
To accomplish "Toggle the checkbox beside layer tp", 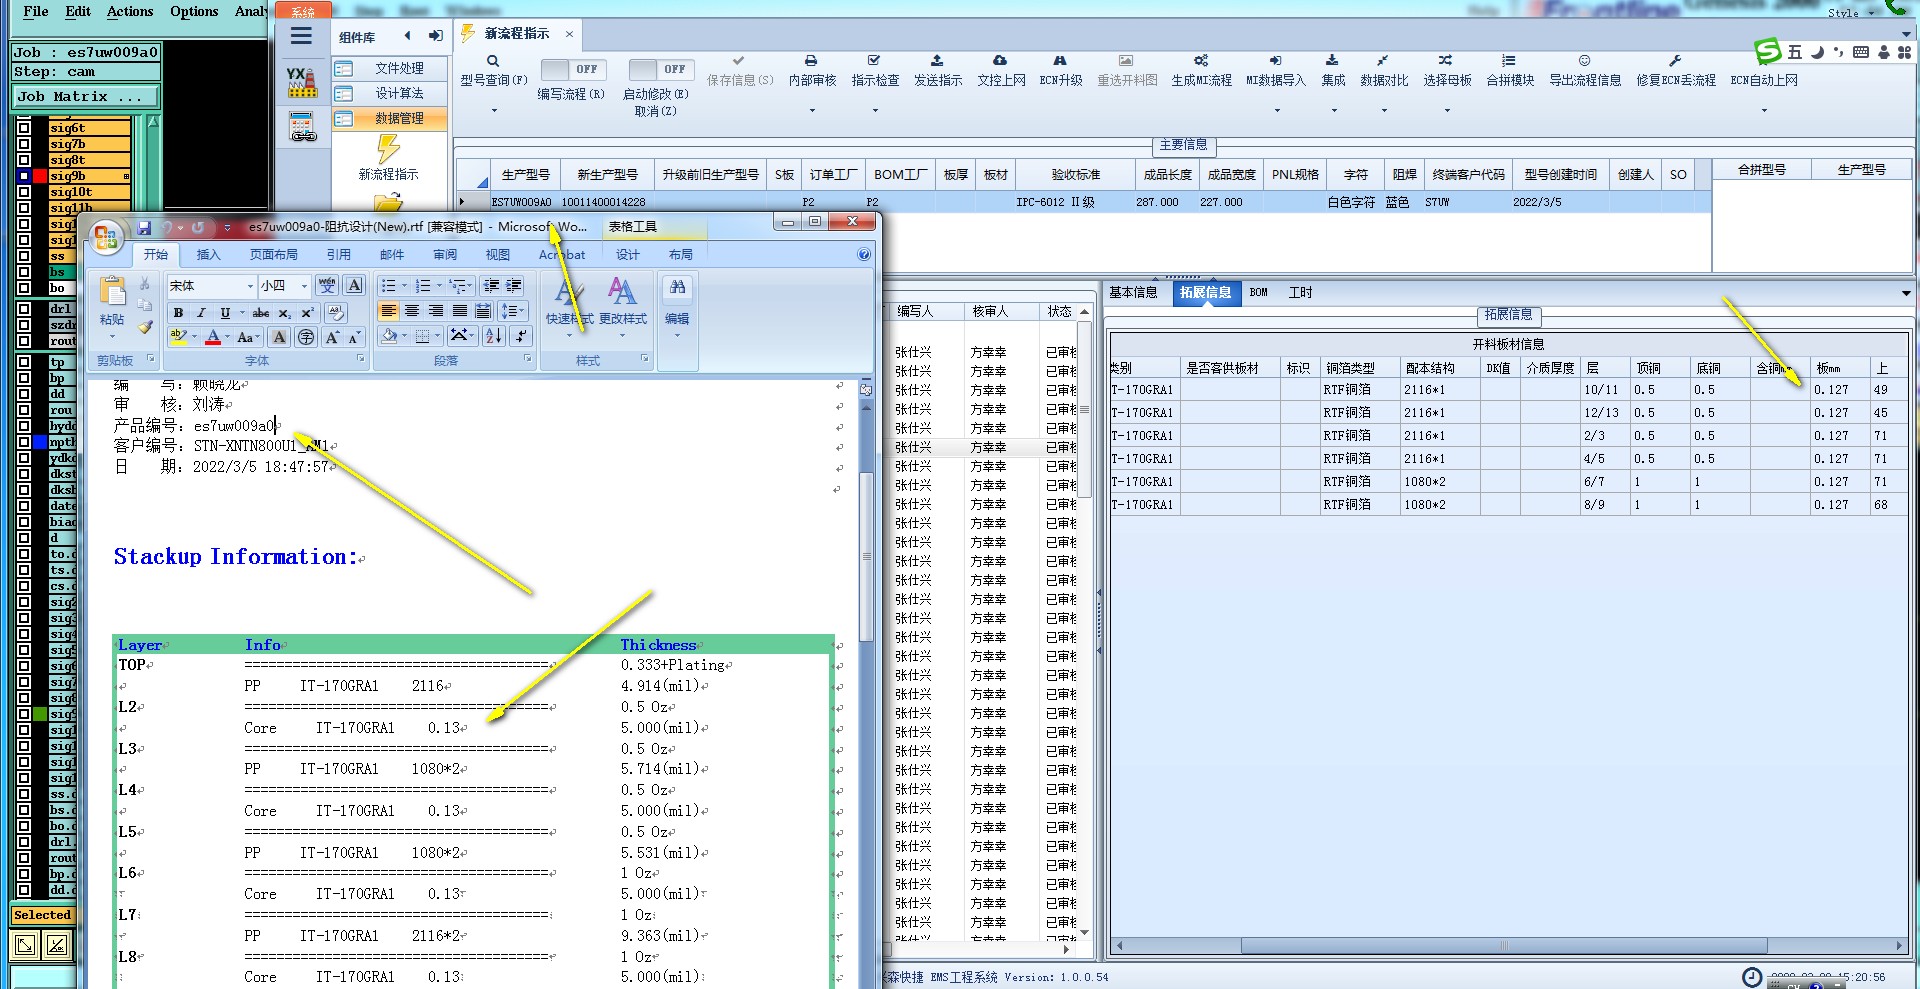I will 24,362.
